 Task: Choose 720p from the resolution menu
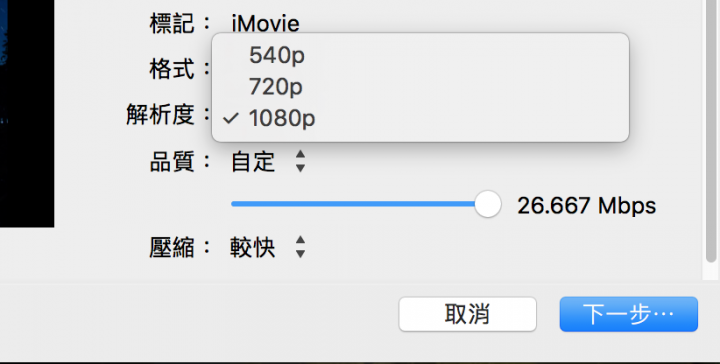pyautogui.click(x=420, y=86)
